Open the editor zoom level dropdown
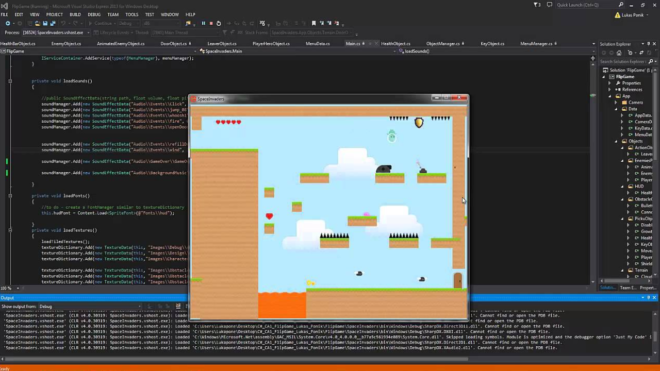This screenshot has width=660, height=371. [x=18, y=288]
